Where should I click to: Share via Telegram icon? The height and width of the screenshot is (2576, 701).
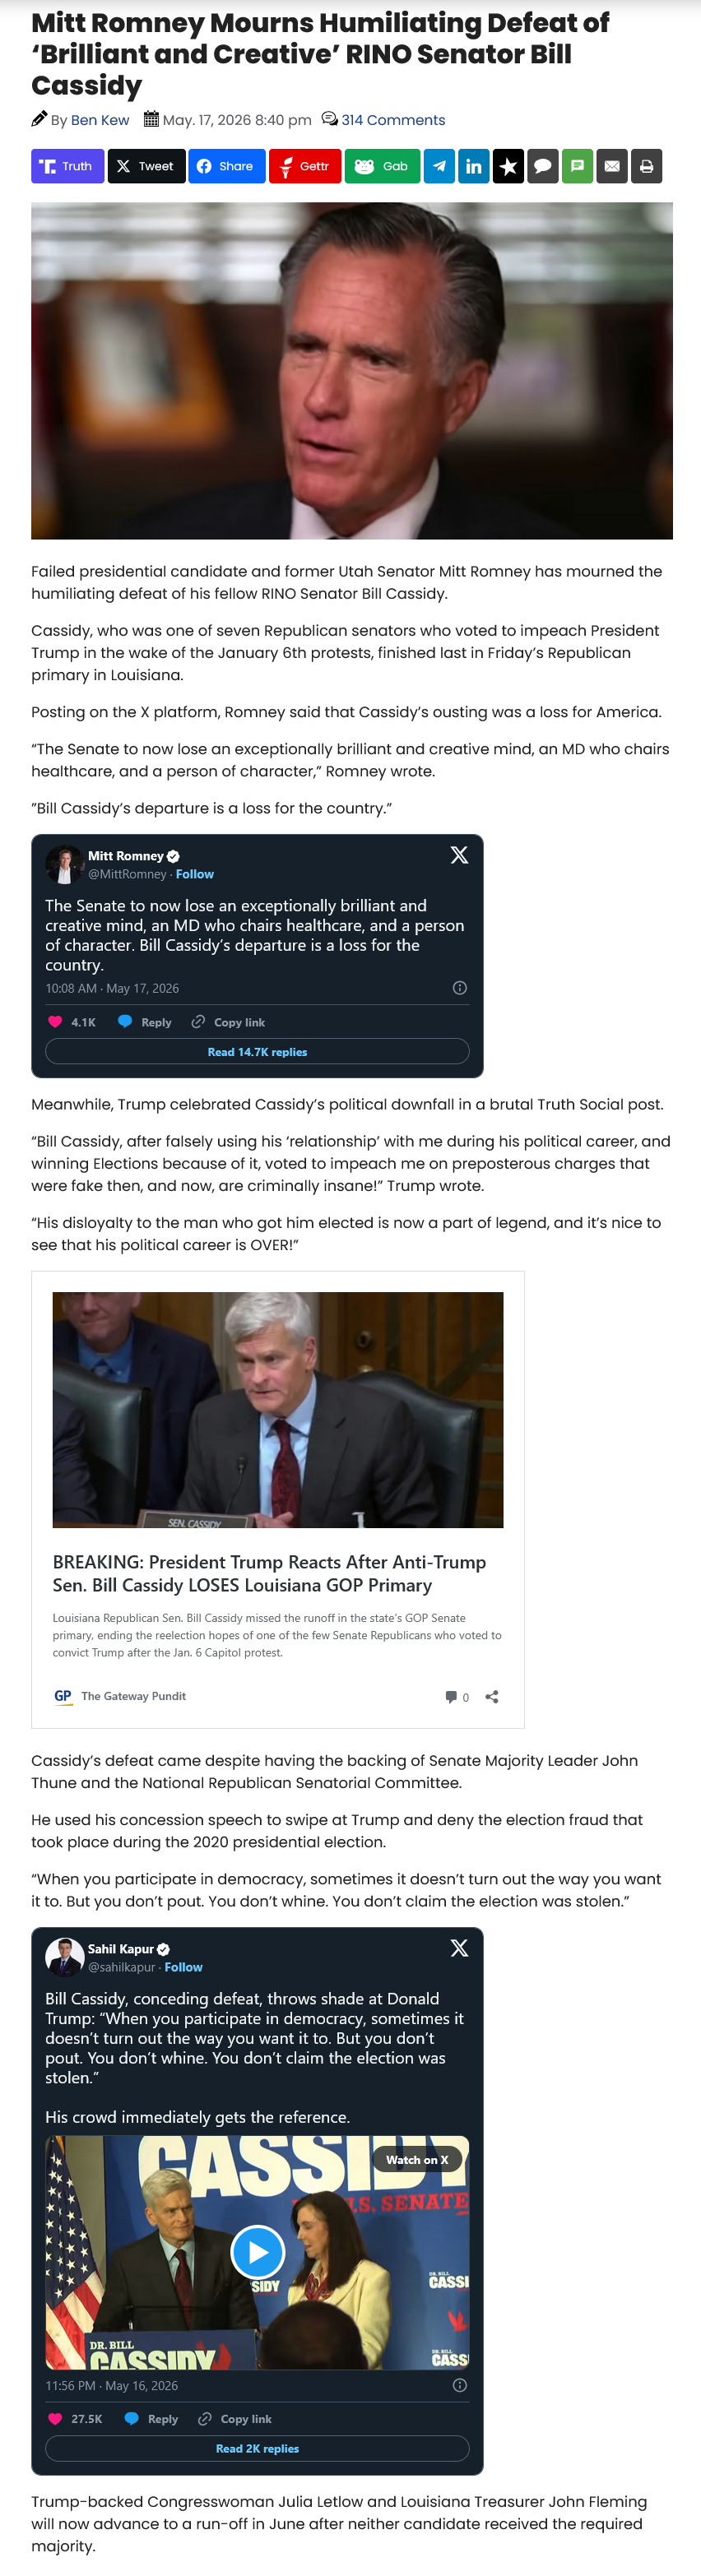(x=439, y=166)
